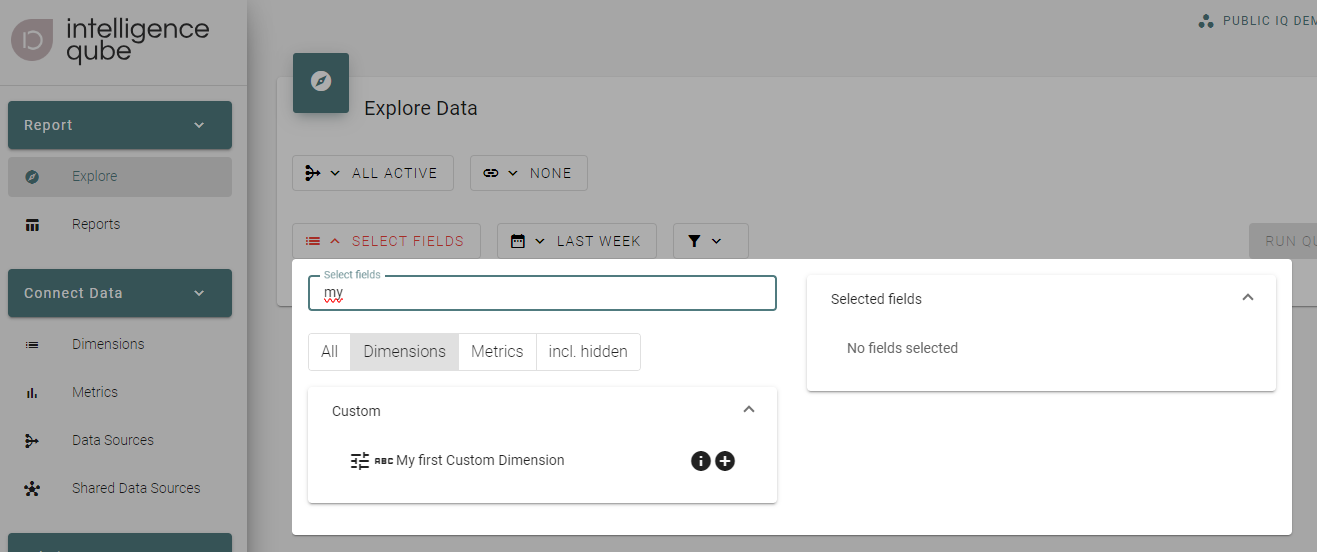Click the compass Explore Data header icon

click(321, 82)
